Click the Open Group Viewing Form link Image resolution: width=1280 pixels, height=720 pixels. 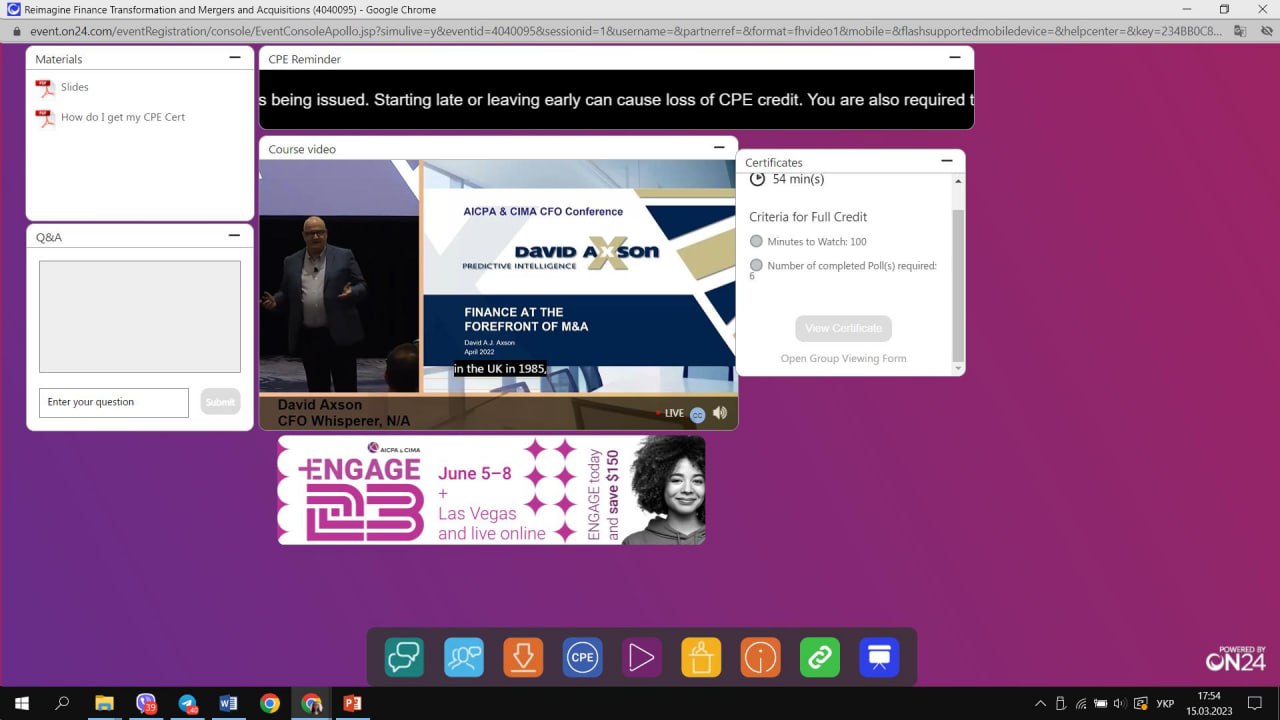[843, 358]
